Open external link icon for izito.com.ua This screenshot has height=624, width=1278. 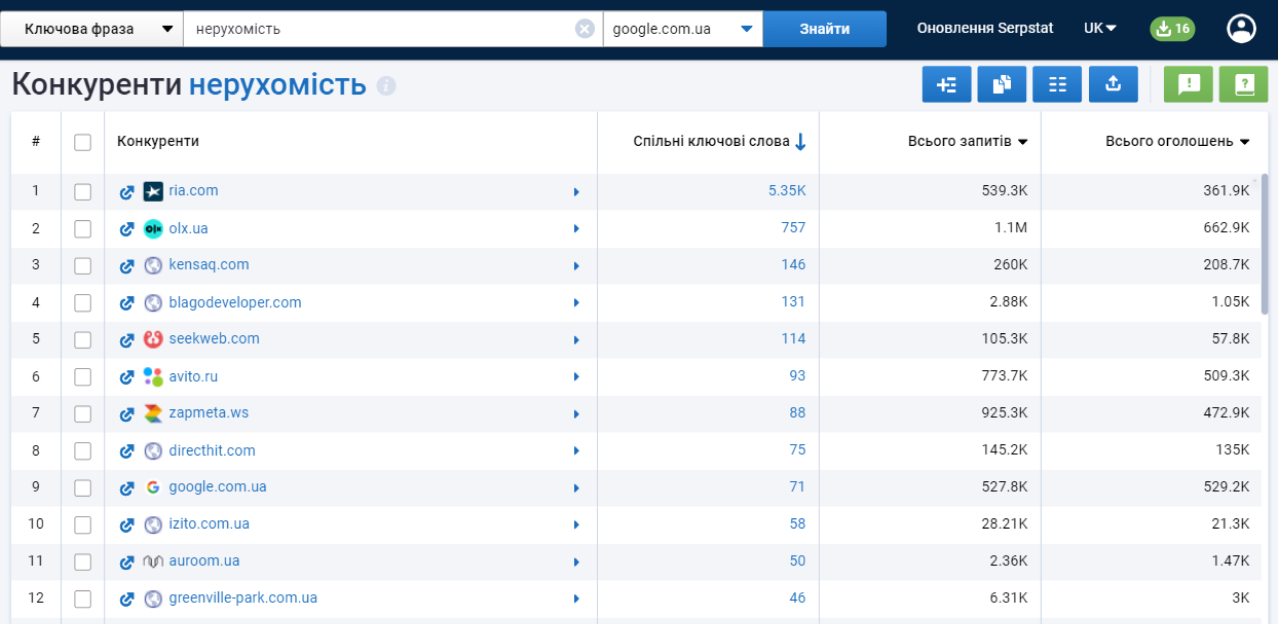[x=127, y=525]
